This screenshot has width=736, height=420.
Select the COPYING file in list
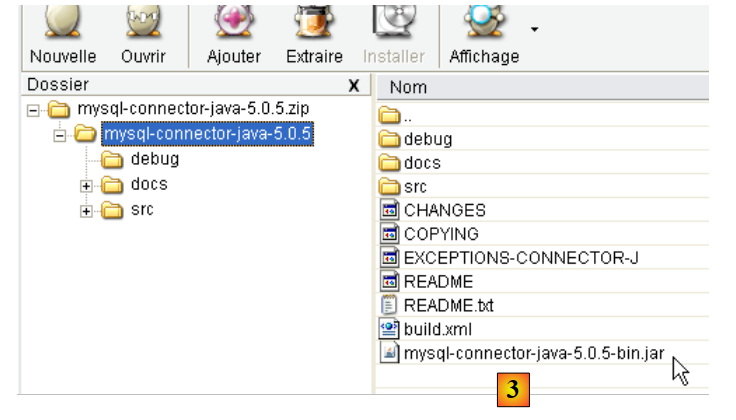(441, 234)
